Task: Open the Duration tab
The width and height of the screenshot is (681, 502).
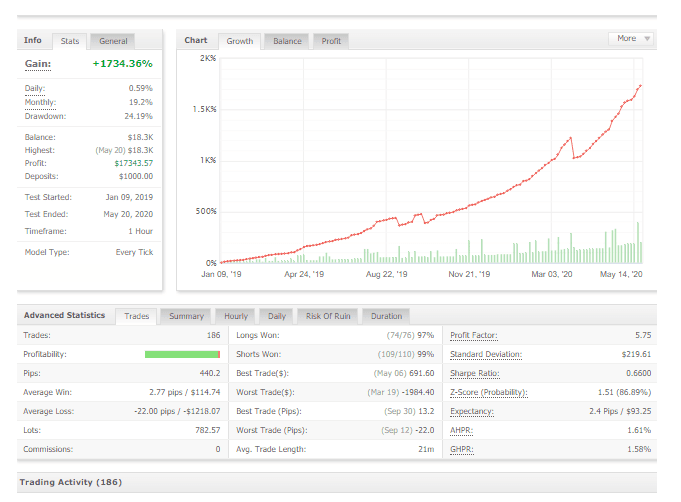Action: (x=386, y=316)
